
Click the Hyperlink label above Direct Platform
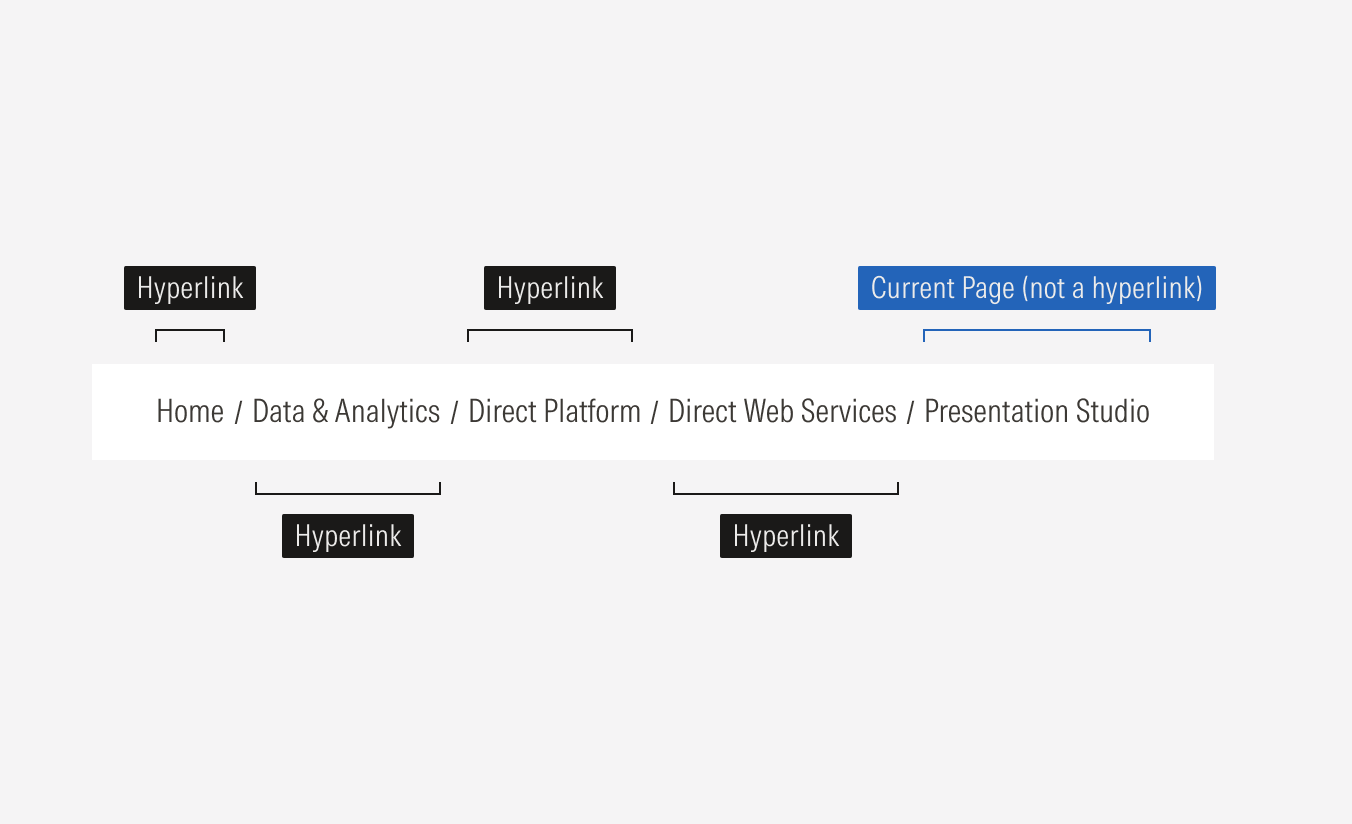550,288
